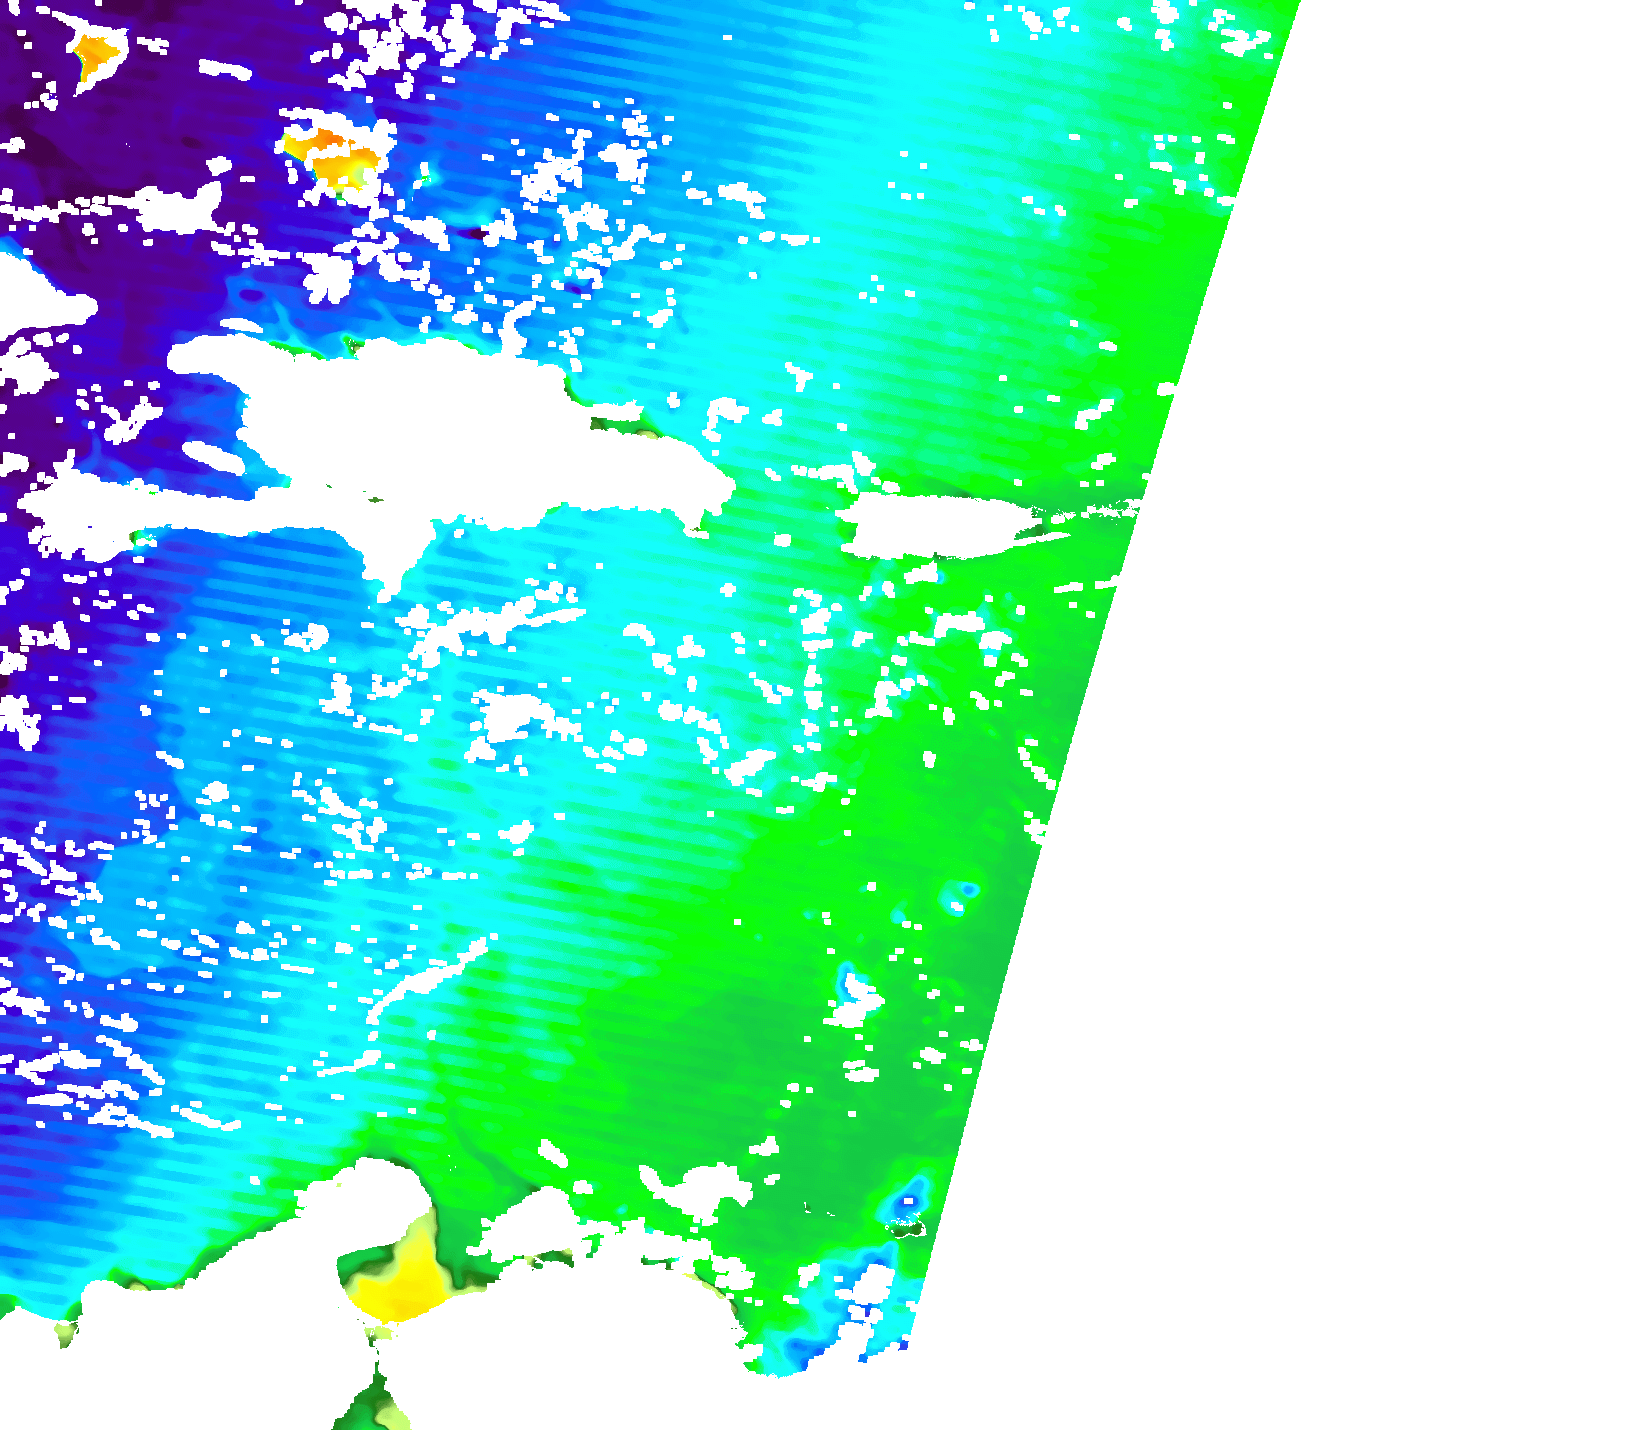The image size is (1650, 1430).
Task: Click the white Puerto Rico island shape
Action: (935, 525)
